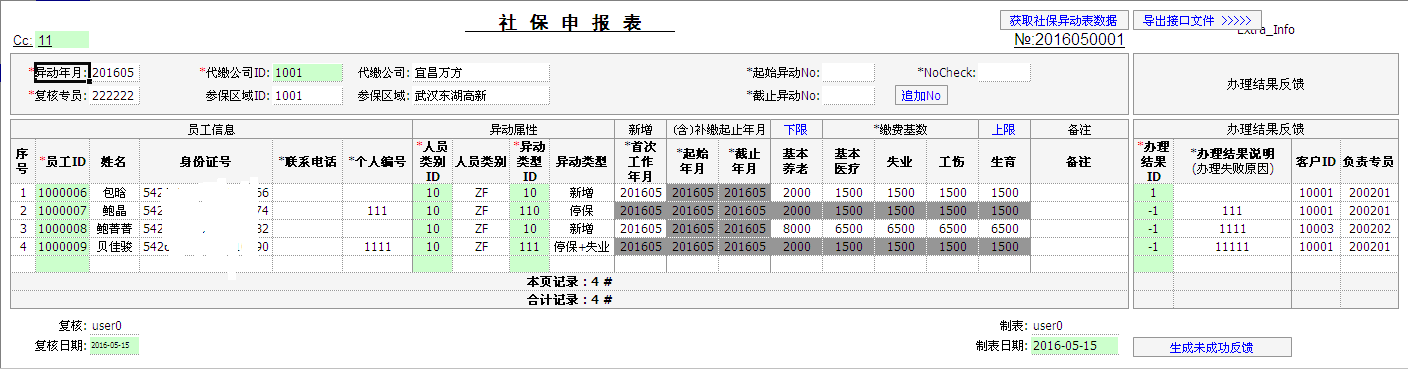The height and width of the screenshot is (369, 1408).
Task: Click the 停保 change type cell for 鲍晶
Action: click(x=581, y=211)
